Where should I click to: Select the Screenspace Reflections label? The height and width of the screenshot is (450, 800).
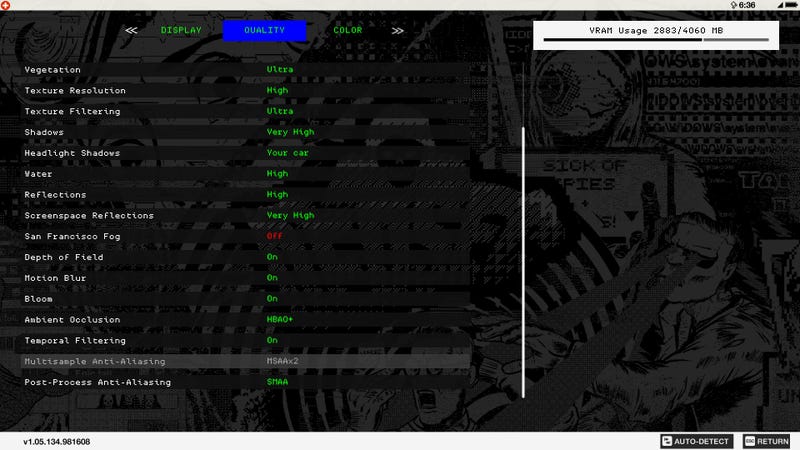coord(89,216)
